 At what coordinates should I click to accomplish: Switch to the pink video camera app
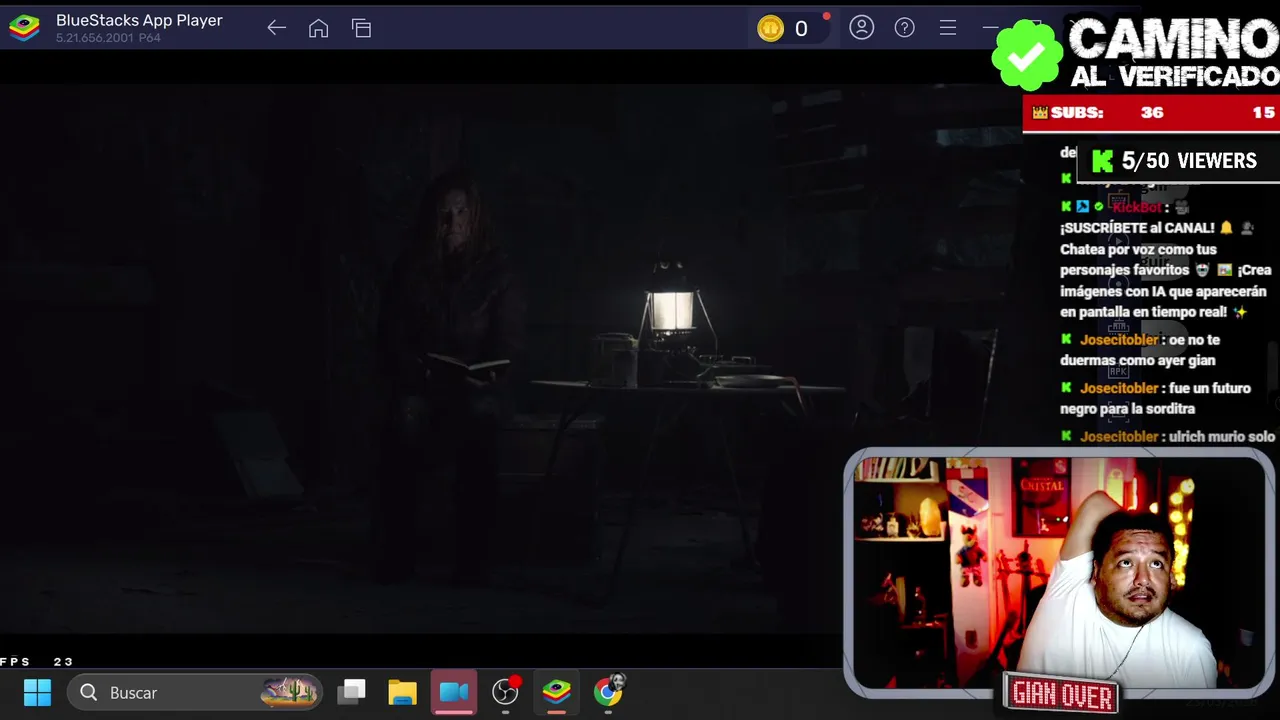(x=454, y=692)
